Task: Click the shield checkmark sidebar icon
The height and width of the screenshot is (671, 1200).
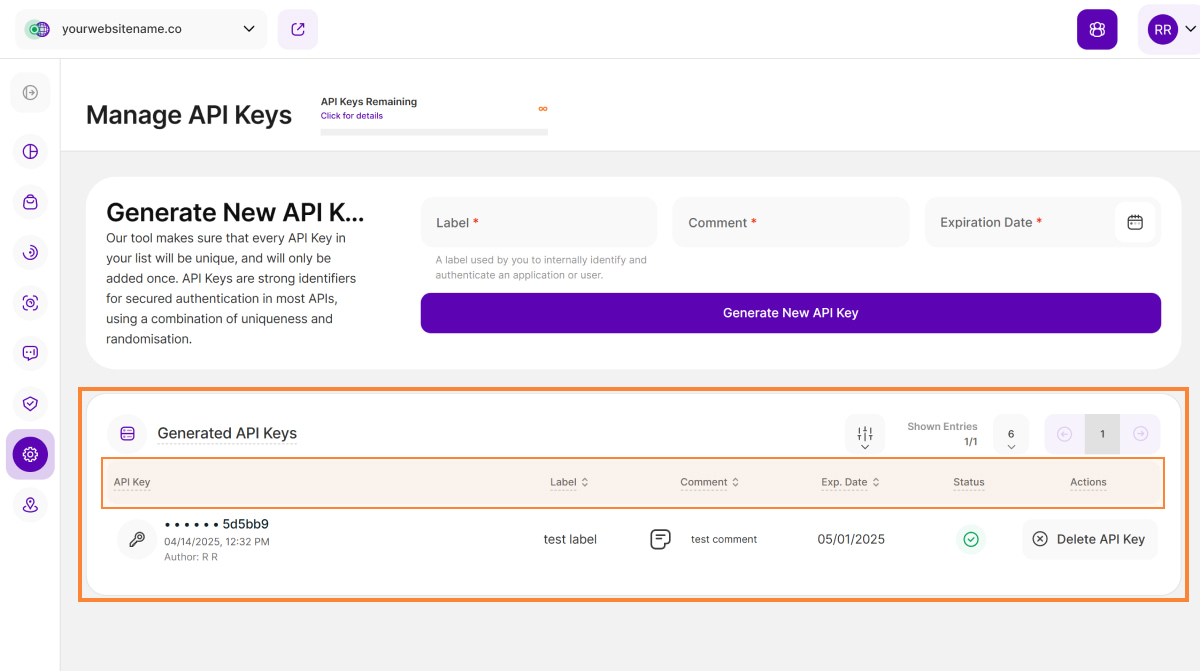Action: point(30,403)
